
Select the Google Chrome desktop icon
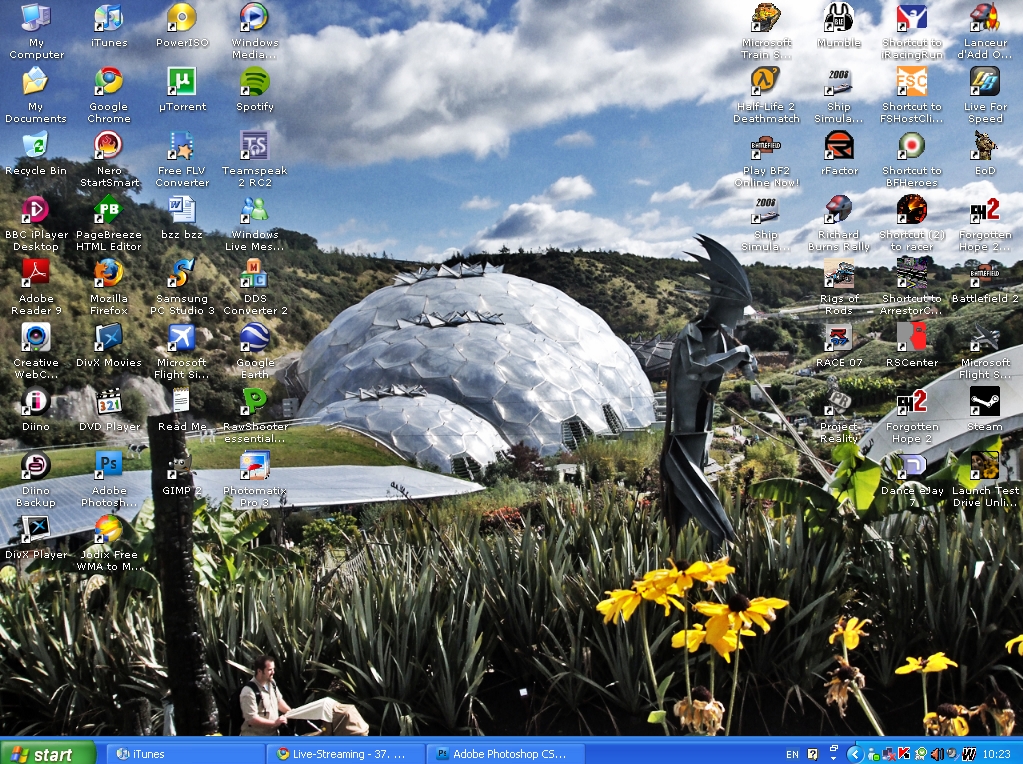click(x=109, y=82)
